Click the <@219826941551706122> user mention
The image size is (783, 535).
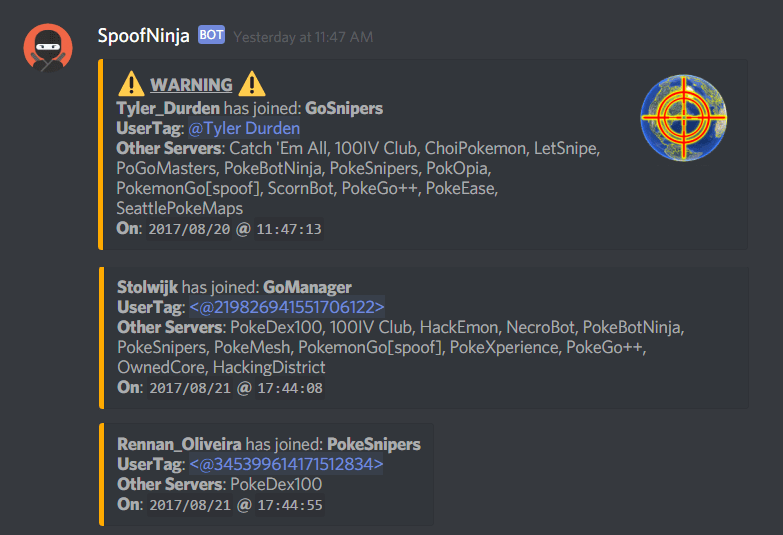pyautogui.click(x=287, y=307)
